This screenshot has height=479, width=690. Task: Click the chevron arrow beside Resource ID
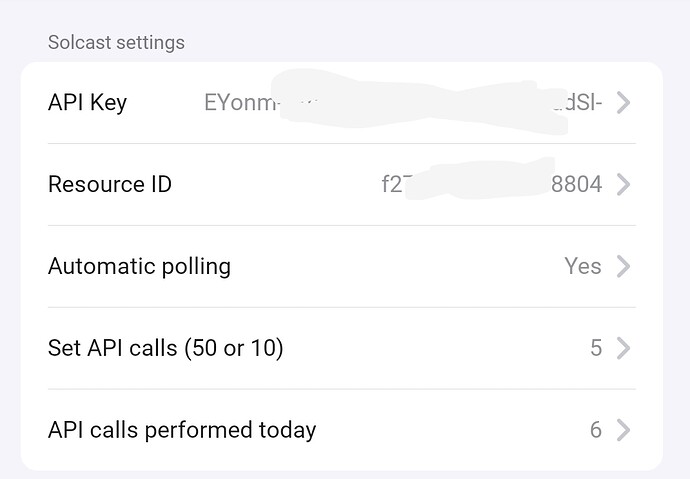click(623, 185)
